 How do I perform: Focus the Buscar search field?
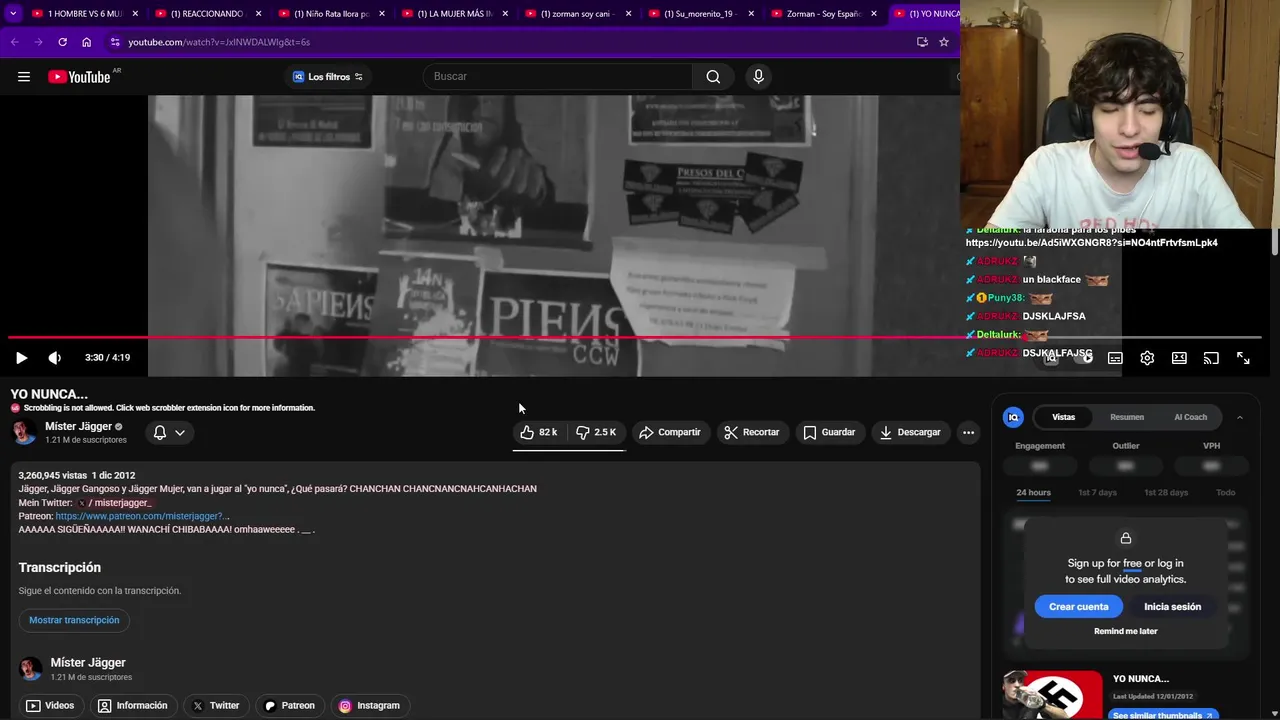click(x=558, y=77)
